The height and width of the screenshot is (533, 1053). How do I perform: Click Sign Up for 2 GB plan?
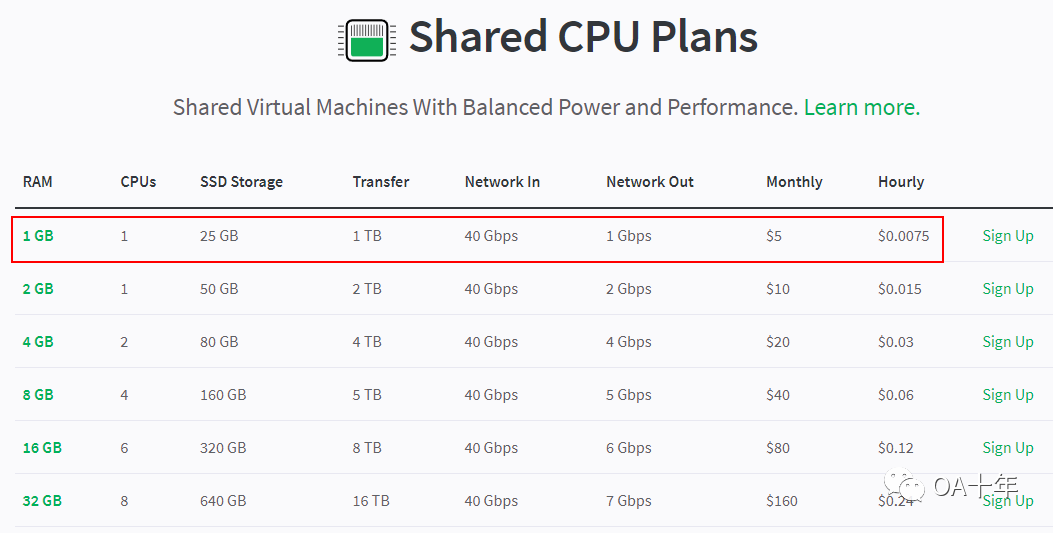[x=1007, y=289]
